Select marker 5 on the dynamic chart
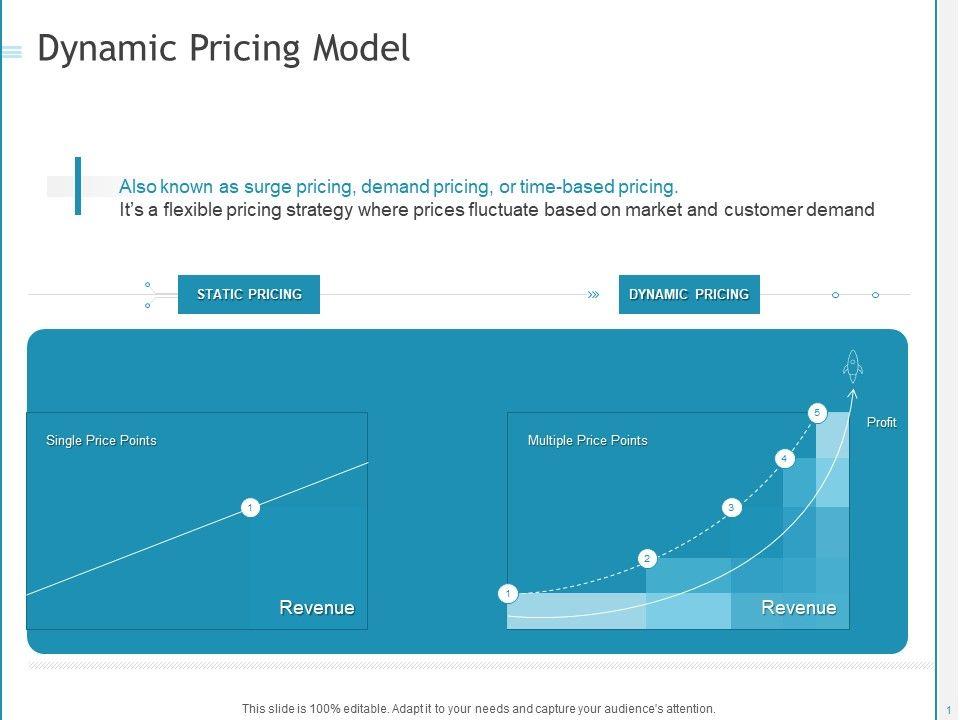The width and height of the screenshot is (960, 720). point(816,412)
